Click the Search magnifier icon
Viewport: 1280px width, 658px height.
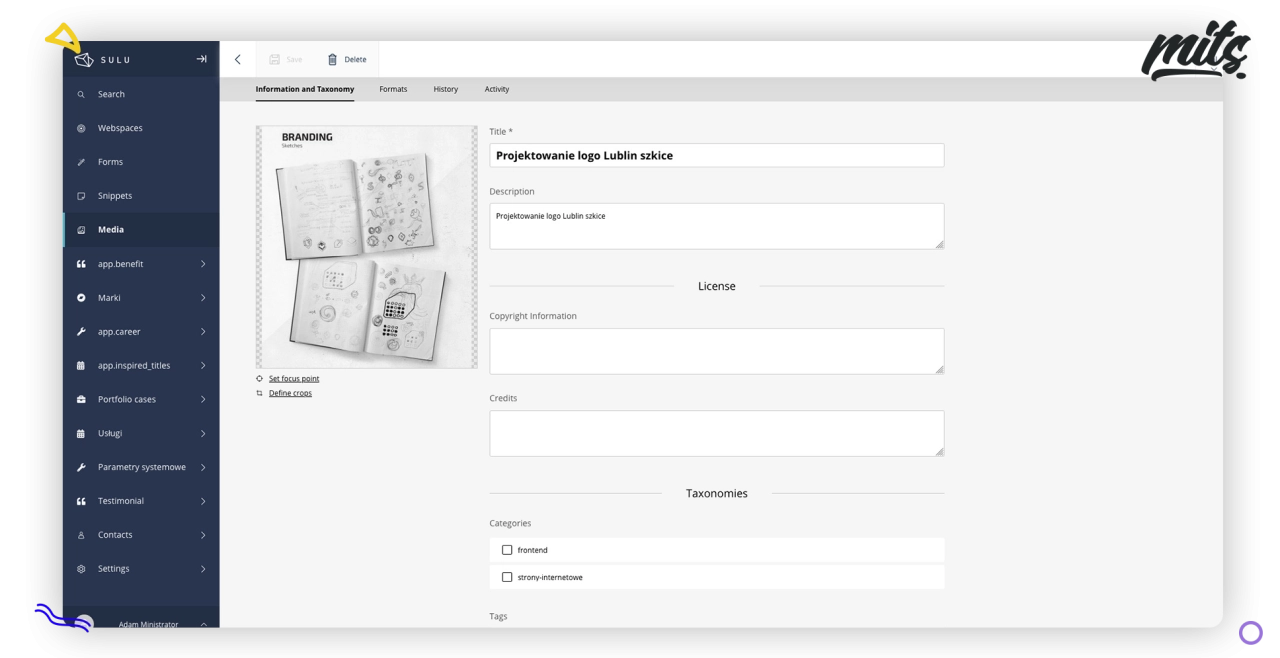click(81, 94)
